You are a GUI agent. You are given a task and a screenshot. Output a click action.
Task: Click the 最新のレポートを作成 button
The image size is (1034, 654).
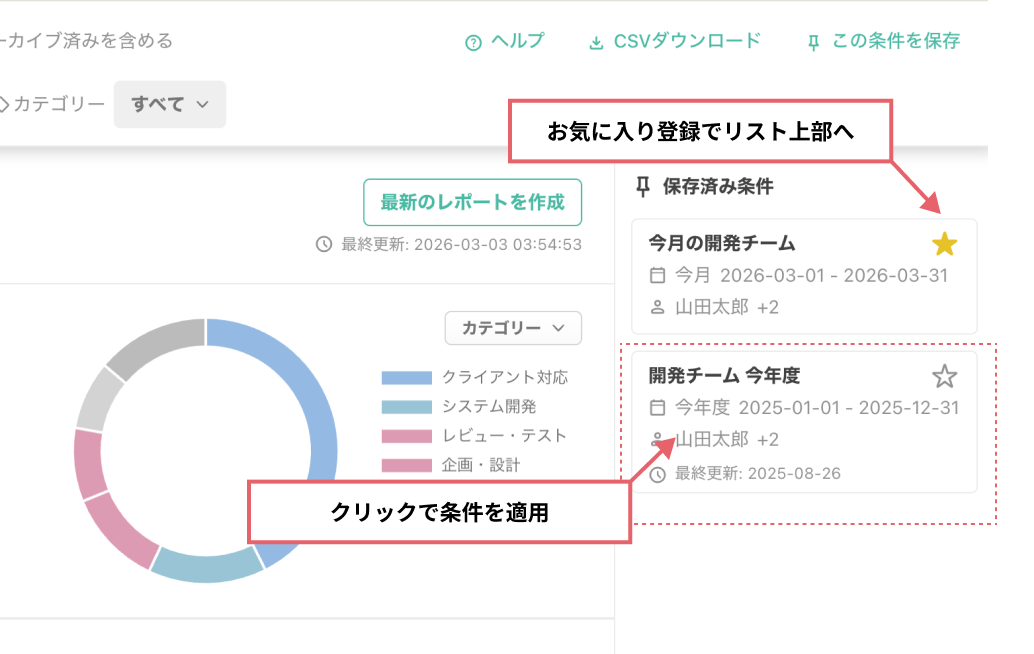coord(473,202)
